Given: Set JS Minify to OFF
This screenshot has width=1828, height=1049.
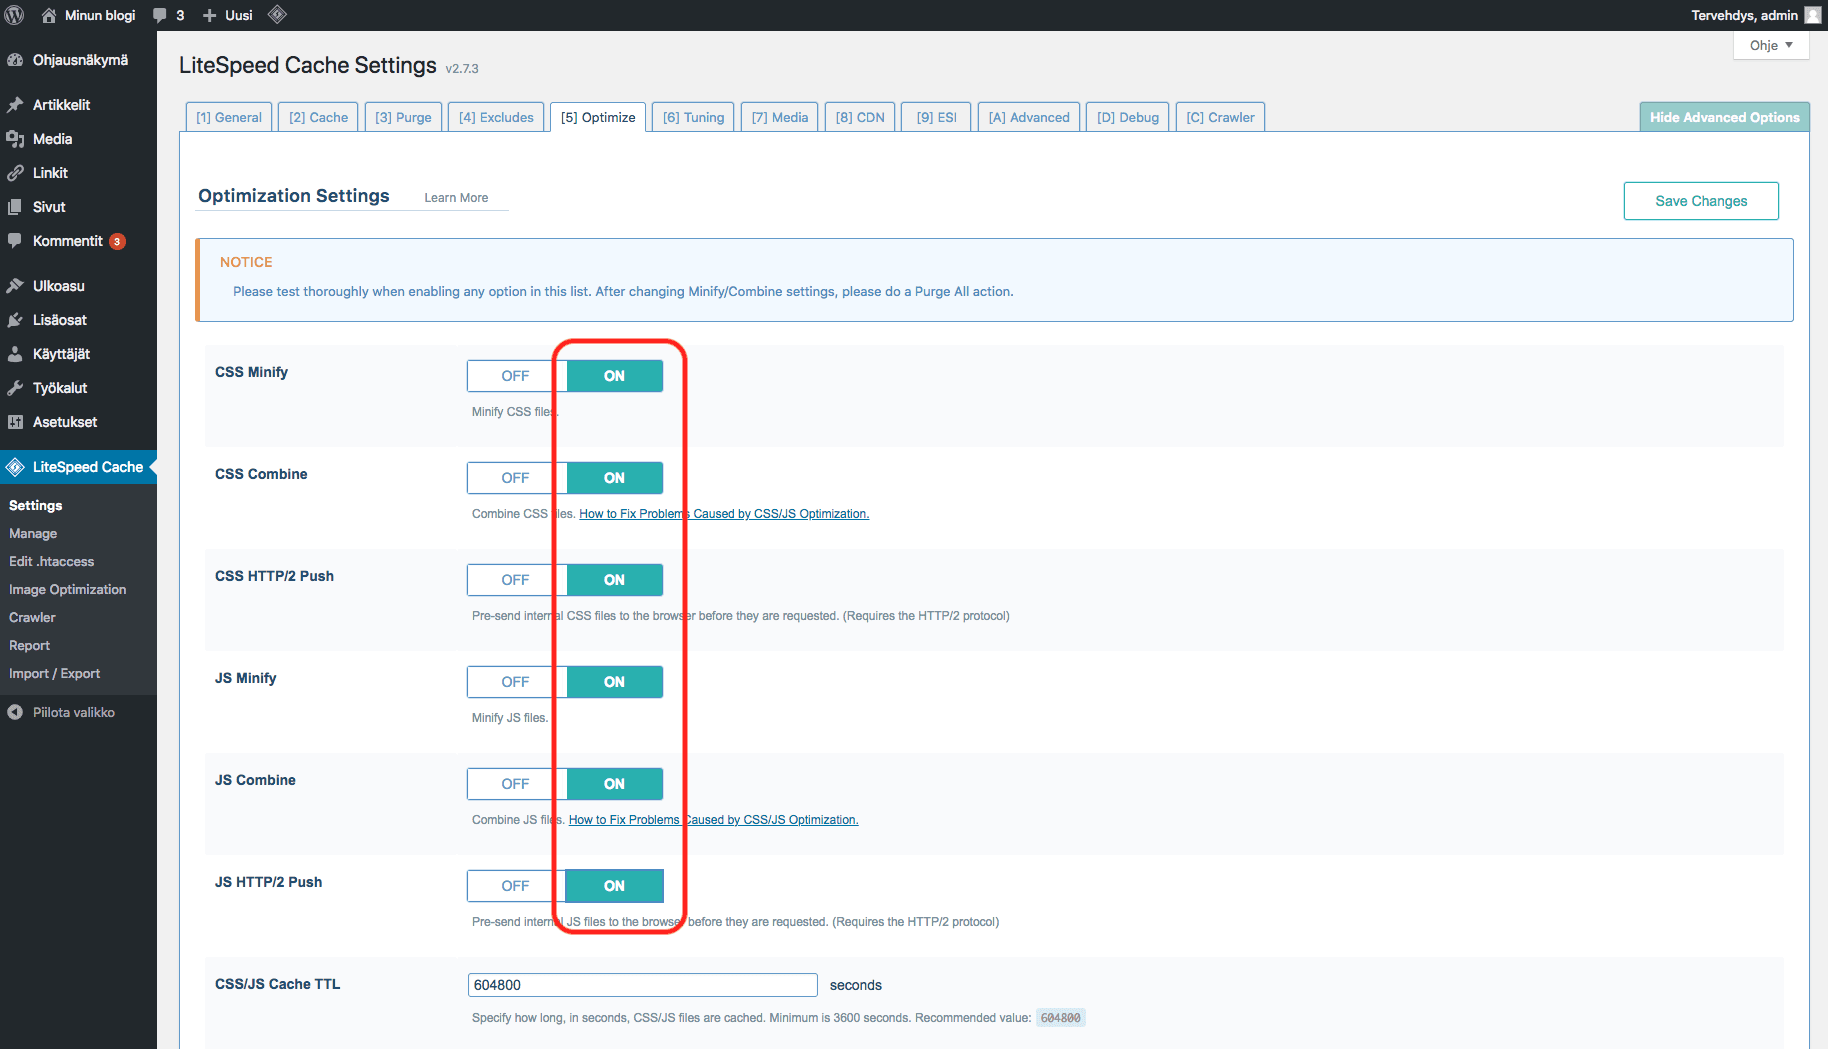Looking at the screenshot, I should [x=516, y=682].
